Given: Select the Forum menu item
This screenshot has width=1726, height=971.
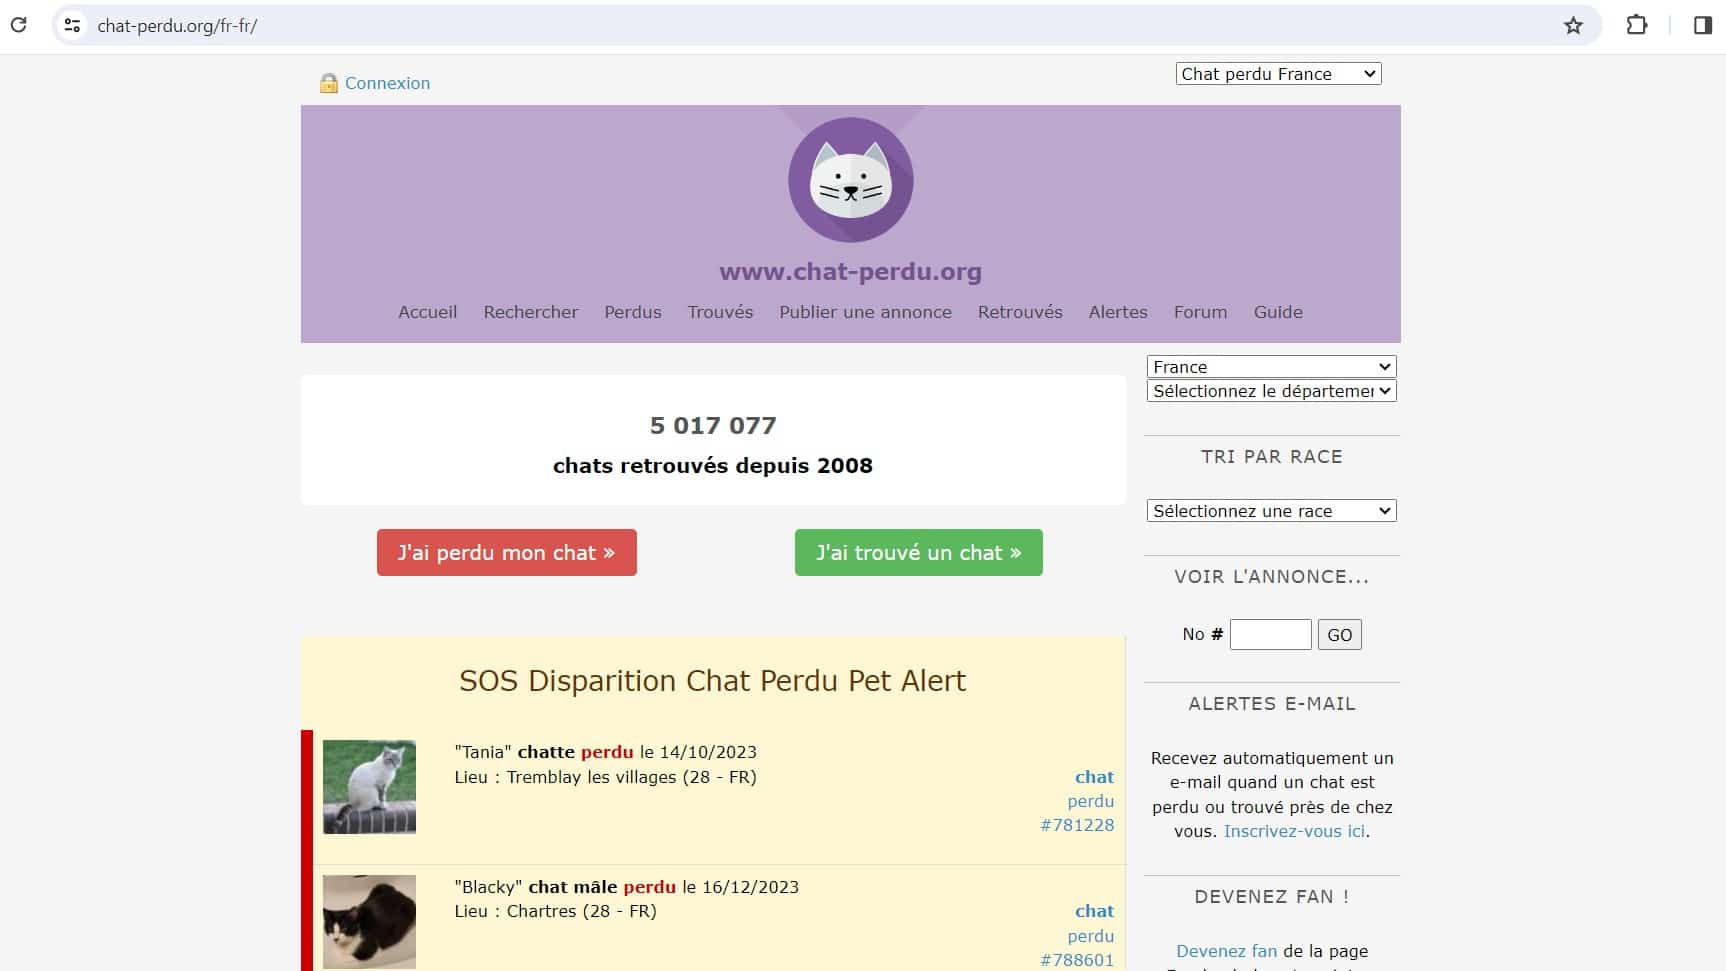Looking at the screenshot, I should 1200,312.
